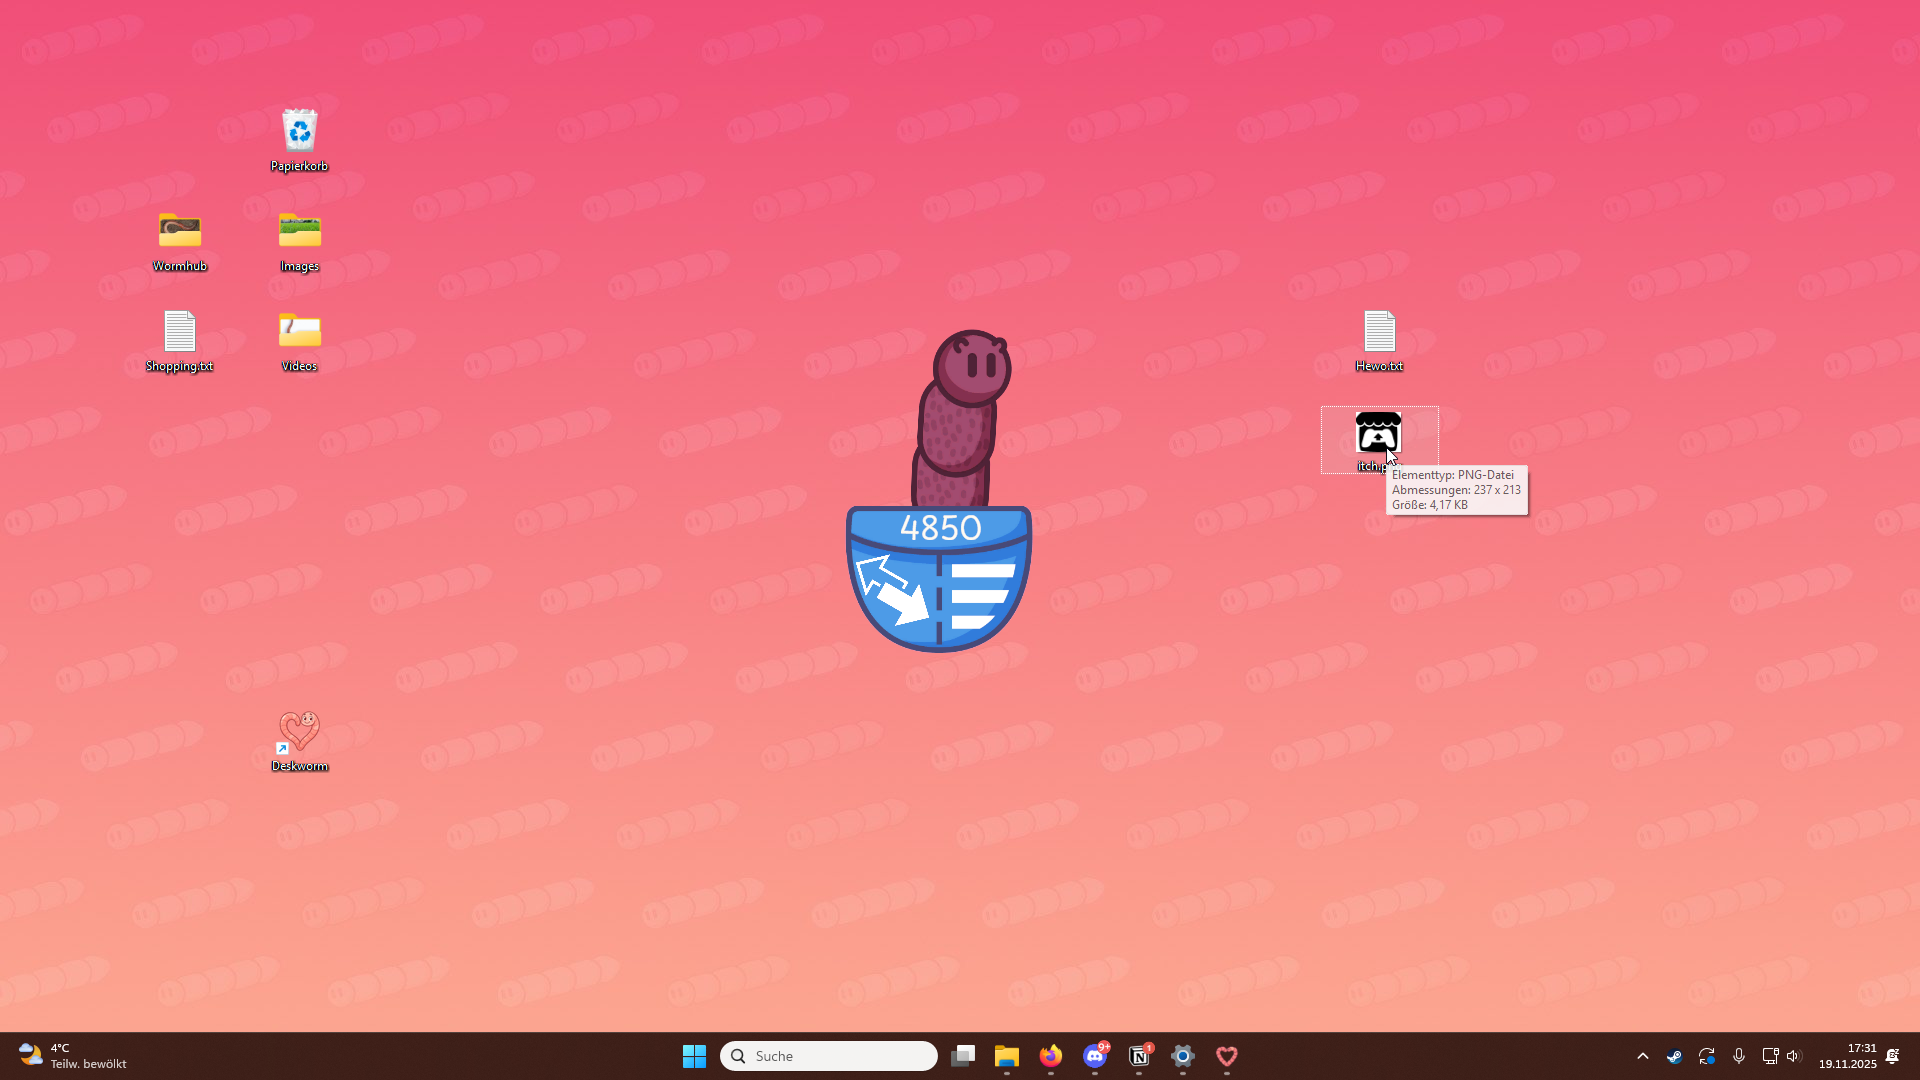
Task: Click the Deskworm worm character's head
Action: pos(971,368)
